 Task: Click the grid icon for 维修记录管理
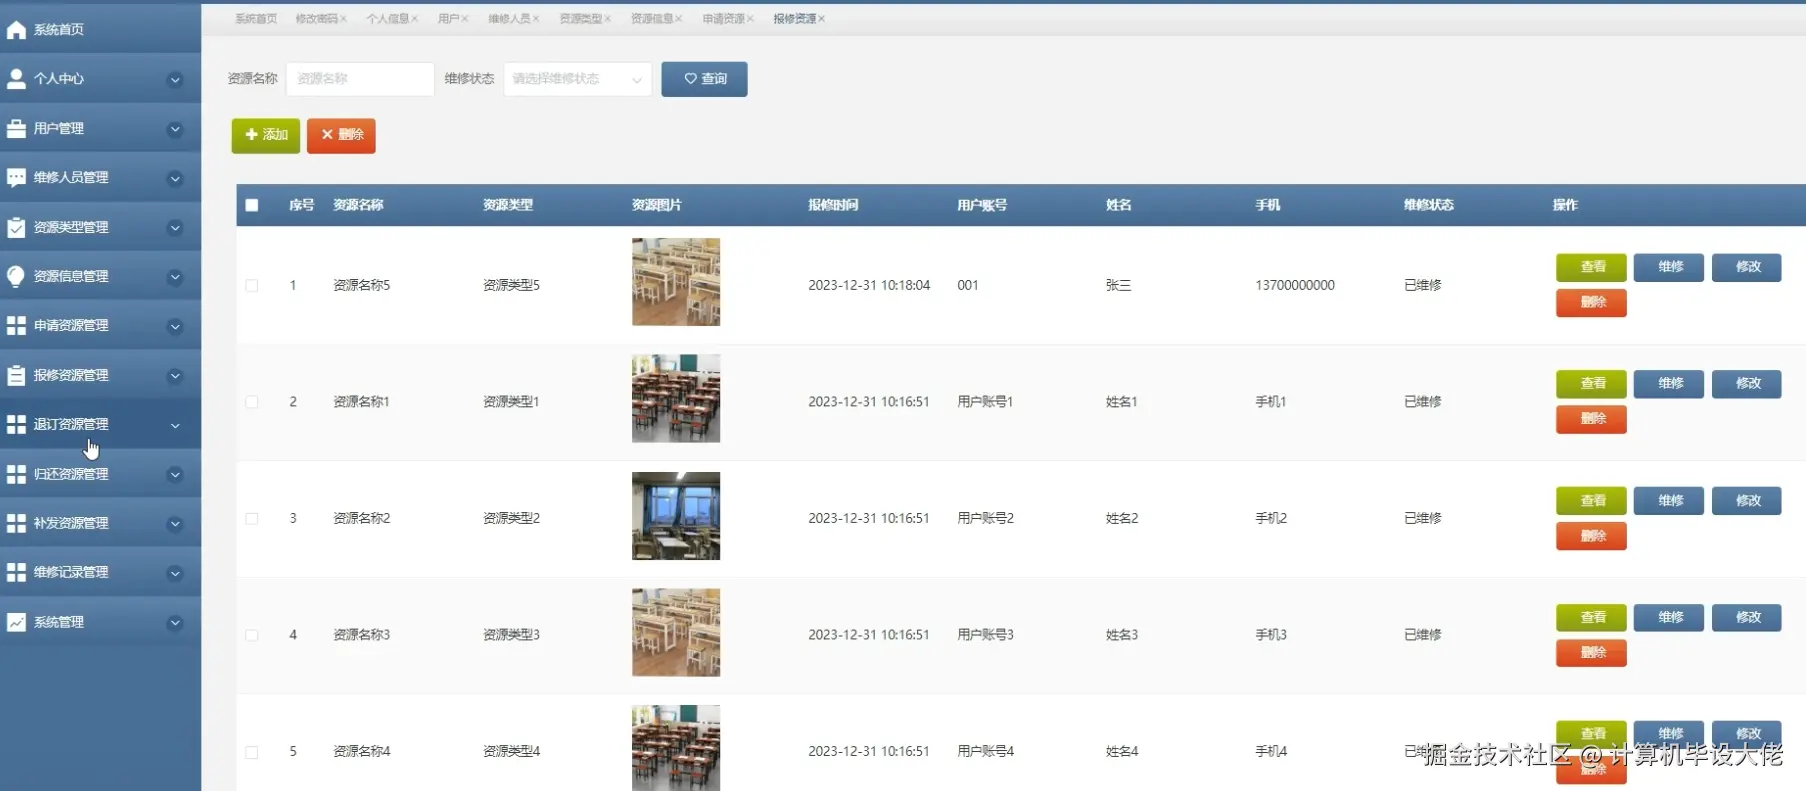16,572
